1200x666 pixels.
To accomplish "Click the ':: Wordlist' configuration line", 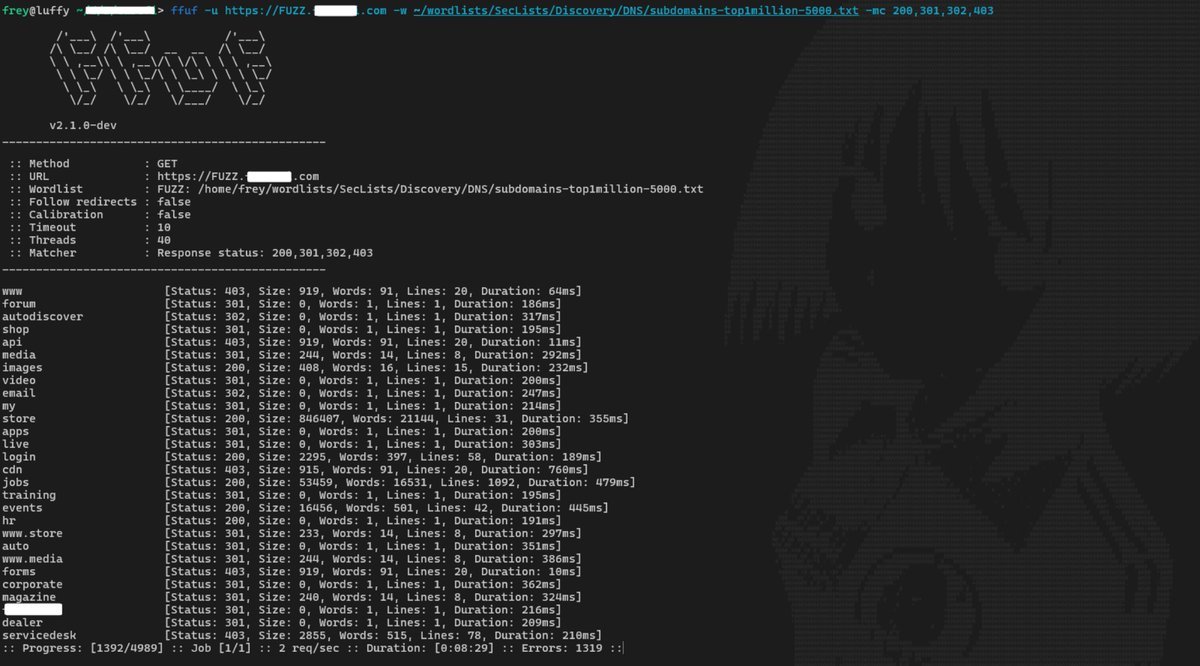I will pyautogui.click(x=356, y=189).
